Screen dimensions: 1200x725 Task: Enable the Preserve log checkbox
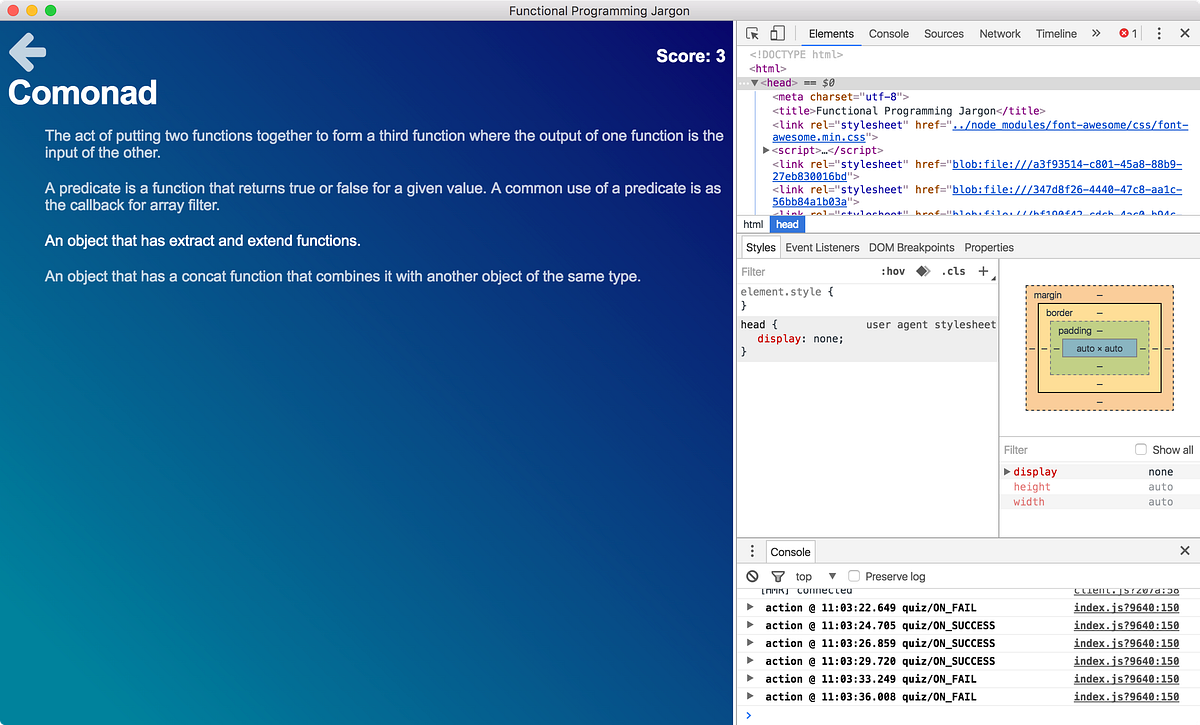click(854, 576)
